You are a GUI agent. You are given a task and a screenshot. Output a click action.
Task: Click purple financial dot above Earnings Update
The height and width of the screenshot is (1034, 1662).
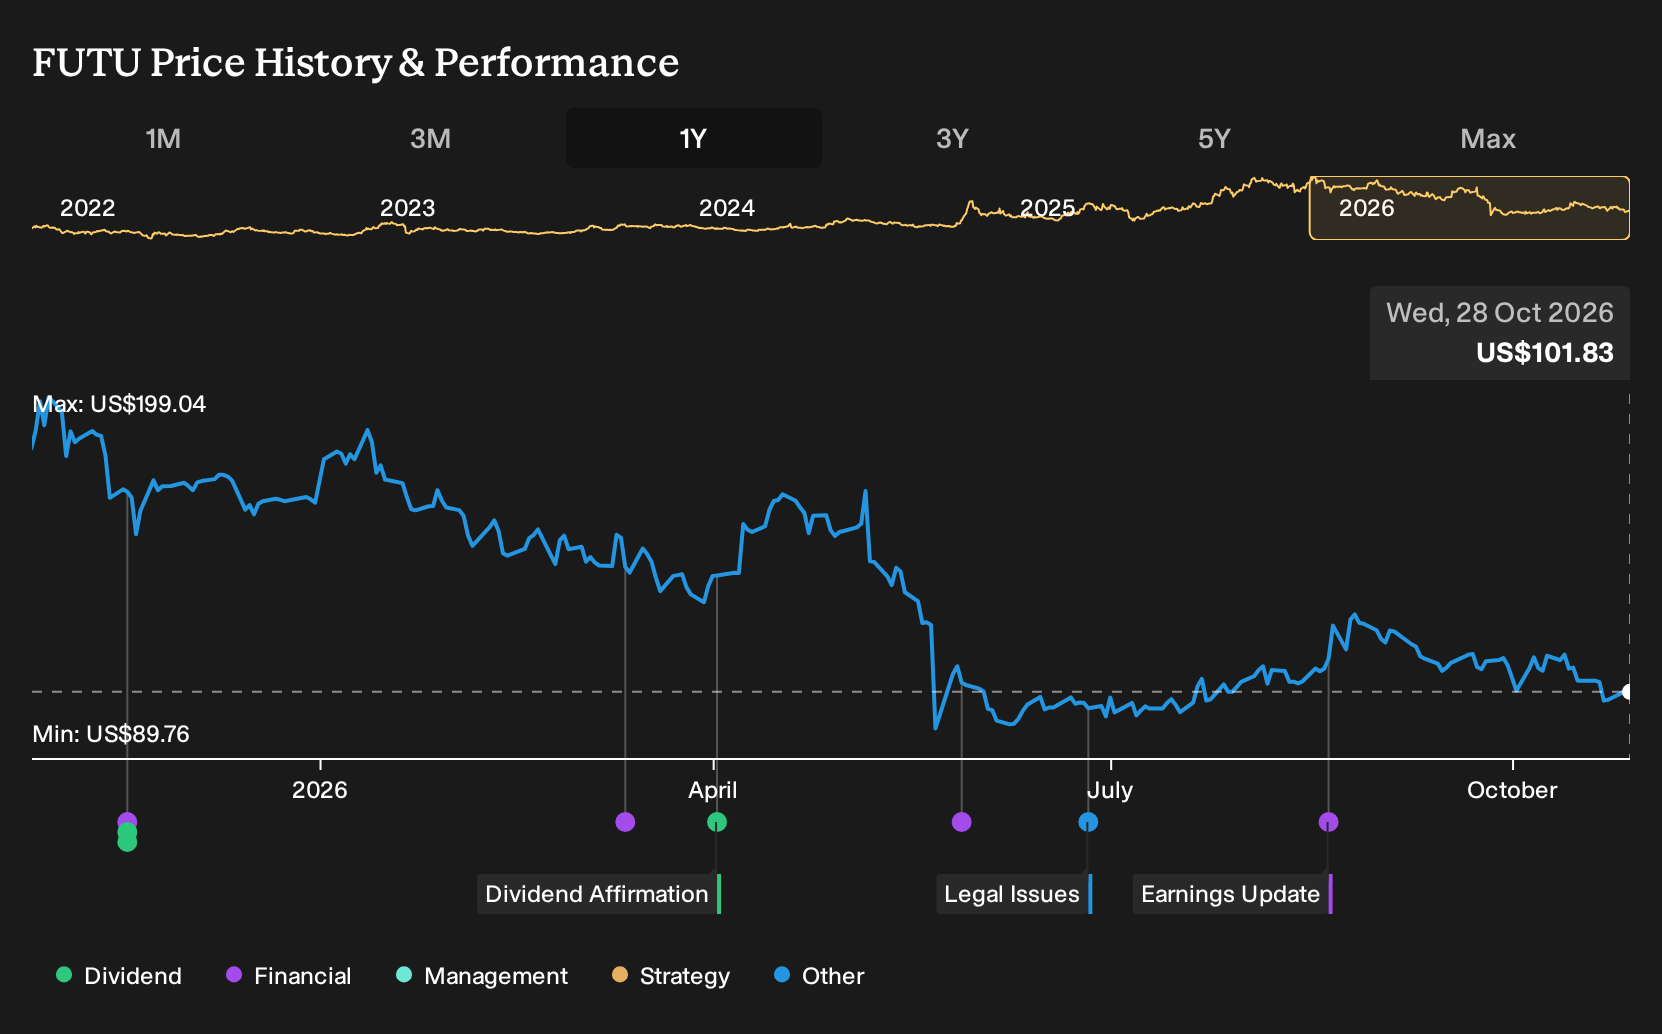point(1328,822)
